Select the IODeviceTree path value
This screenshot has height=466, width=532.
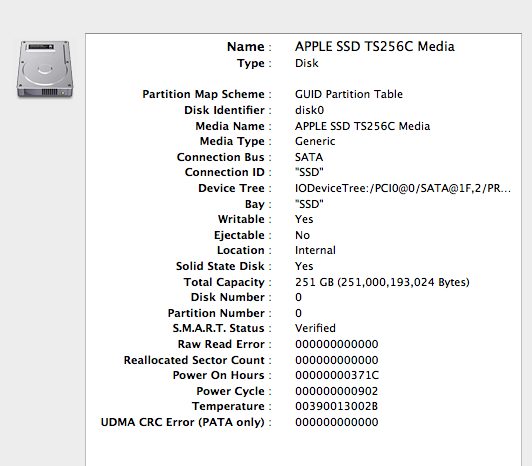click(403, 188)
